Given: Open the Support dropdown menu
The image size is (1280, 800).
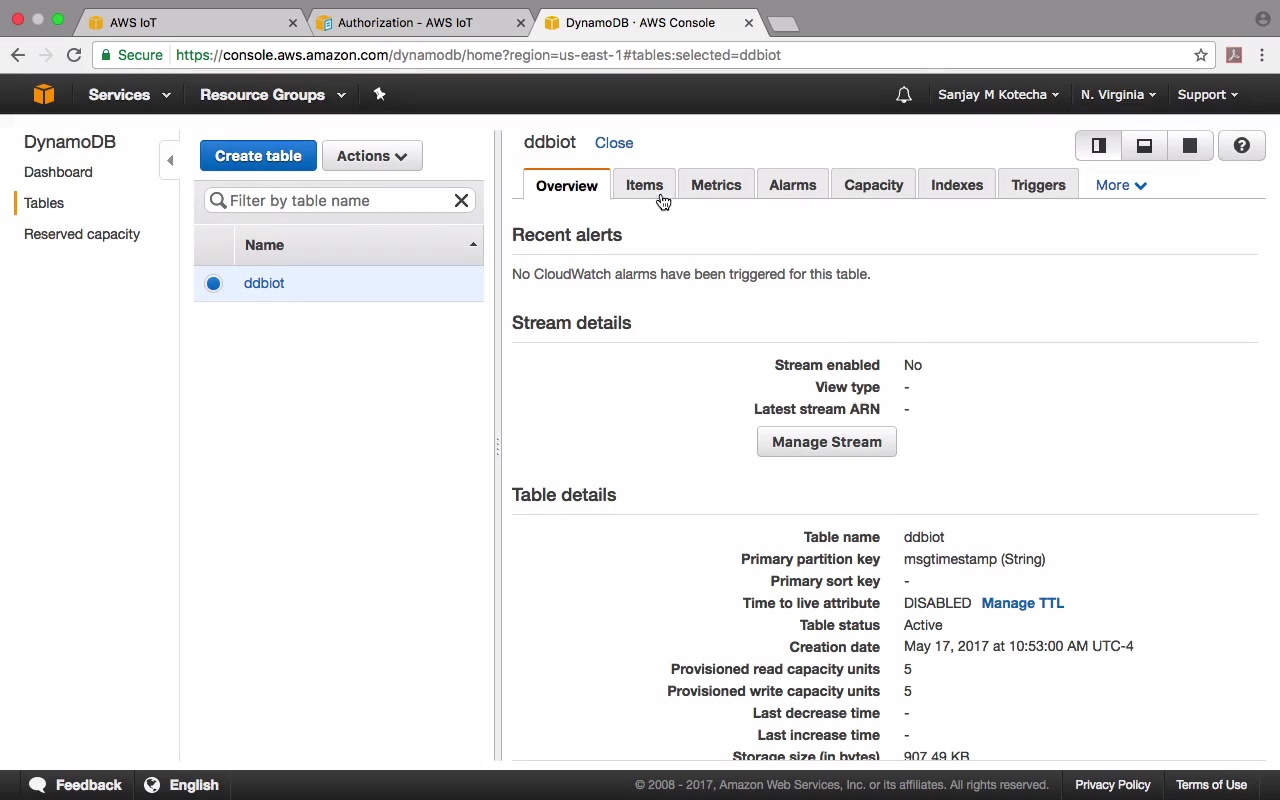Looking at the screenshot, I should tap(1207, 95).
